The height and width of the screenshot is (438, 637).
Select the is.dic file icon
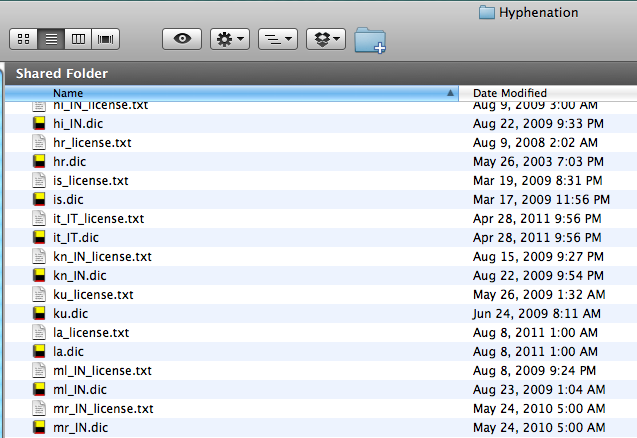pos(39,199)
